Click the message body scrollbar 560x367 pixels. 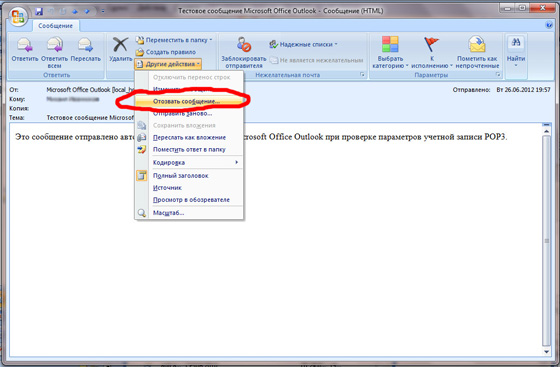point(546,241)
